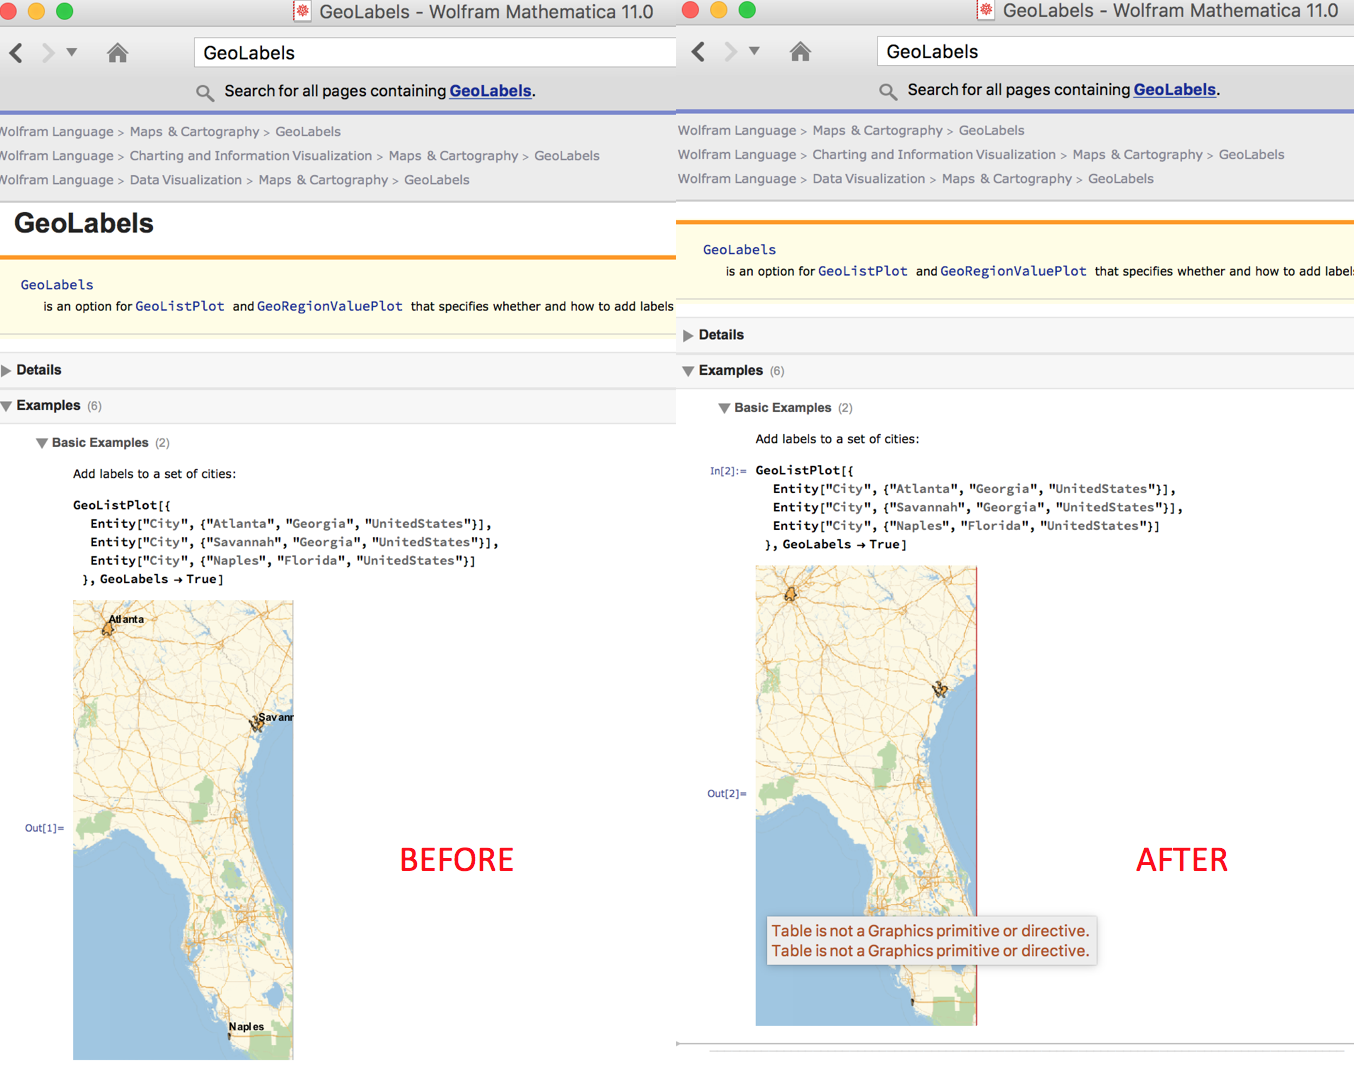Open home page in left window
This screenshot has height=1070, width=1354.
click(117, 53)
